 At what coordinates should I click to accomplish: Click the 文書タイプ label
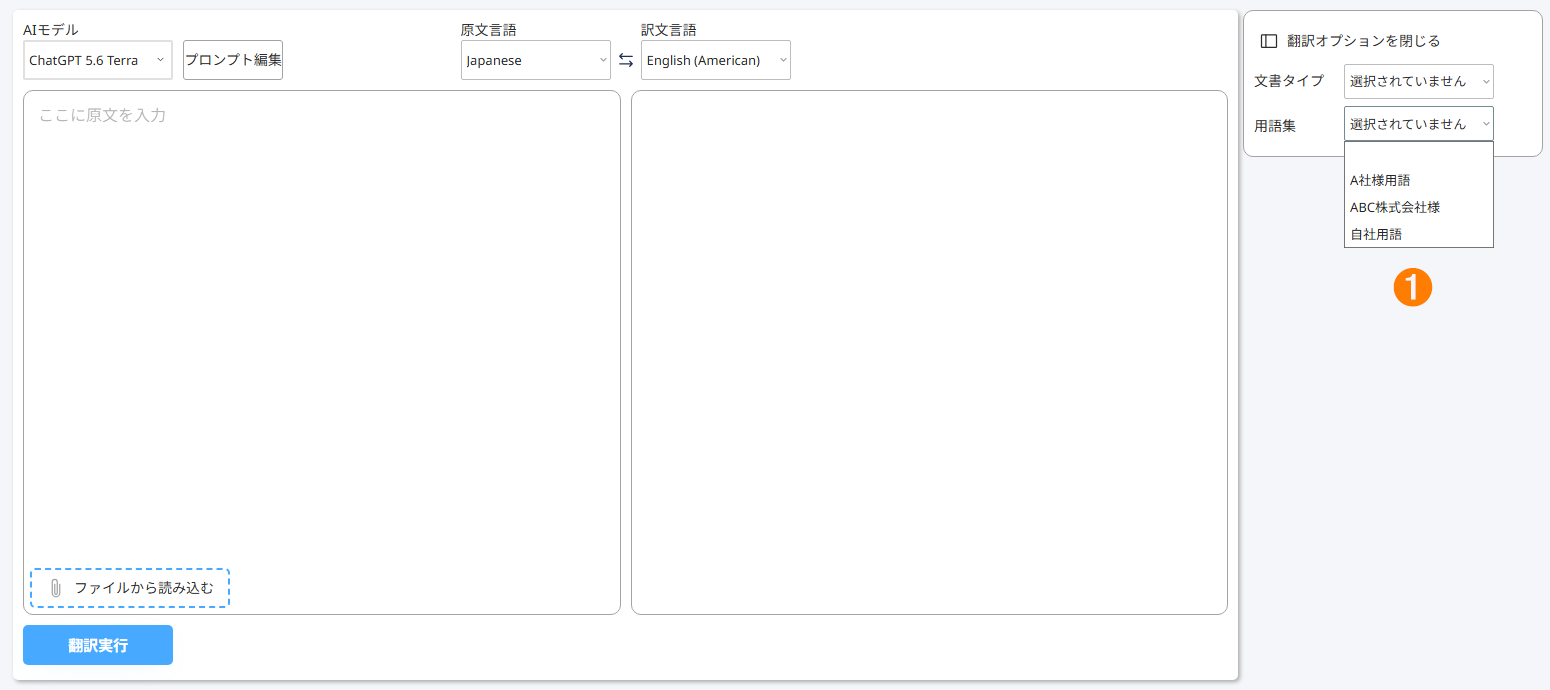[x=1289, y=81]
